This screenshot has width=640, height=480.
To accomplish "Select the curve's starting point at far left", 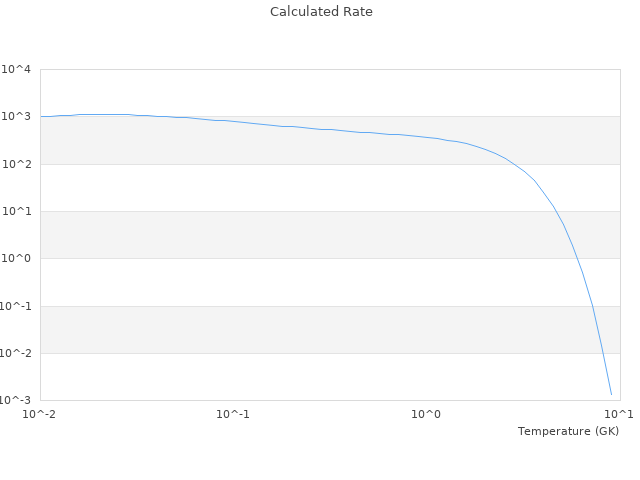I will click(x=41, y=117).
